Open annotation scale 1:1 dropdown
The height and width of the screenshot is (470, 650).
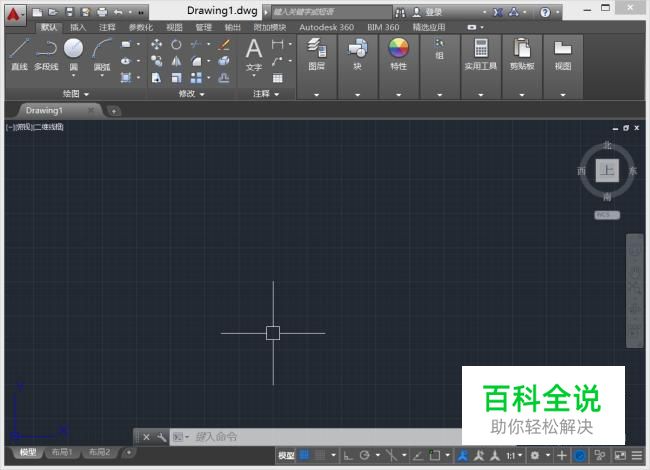[514, 455]
